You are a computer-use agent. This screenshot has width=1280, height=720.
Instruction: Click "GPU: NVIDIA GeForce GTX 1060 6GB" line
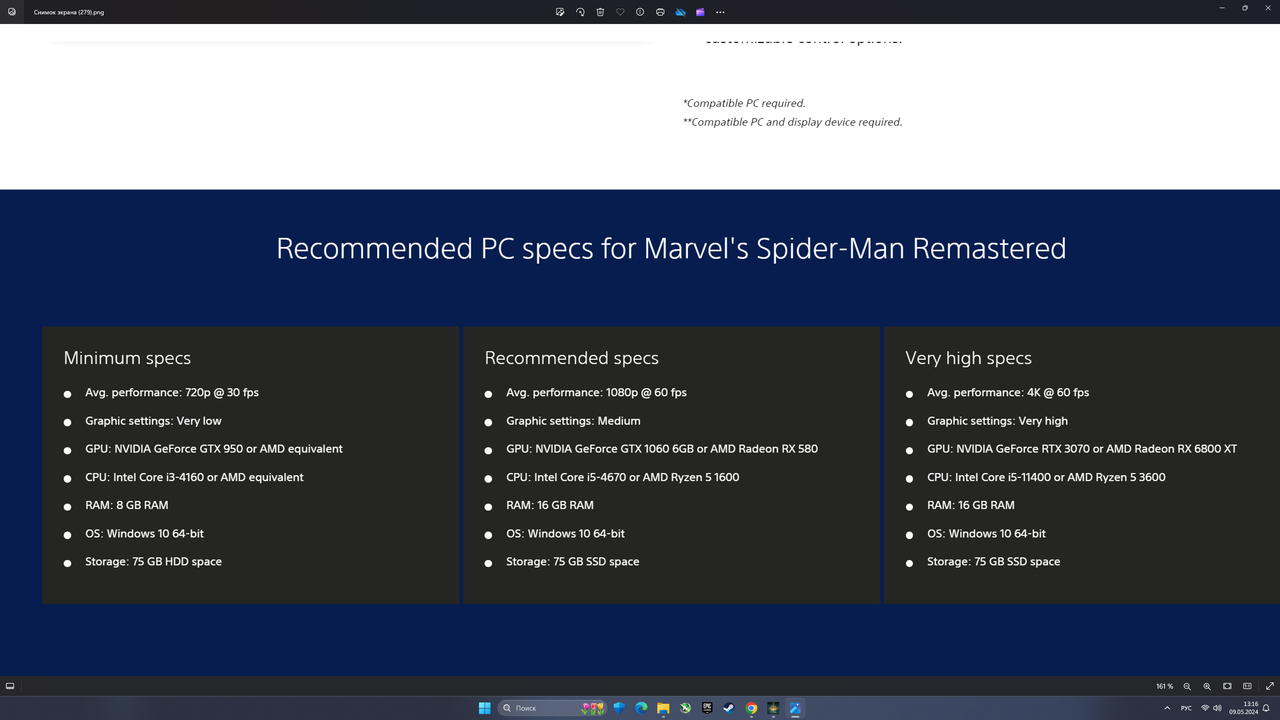[662, 449]
